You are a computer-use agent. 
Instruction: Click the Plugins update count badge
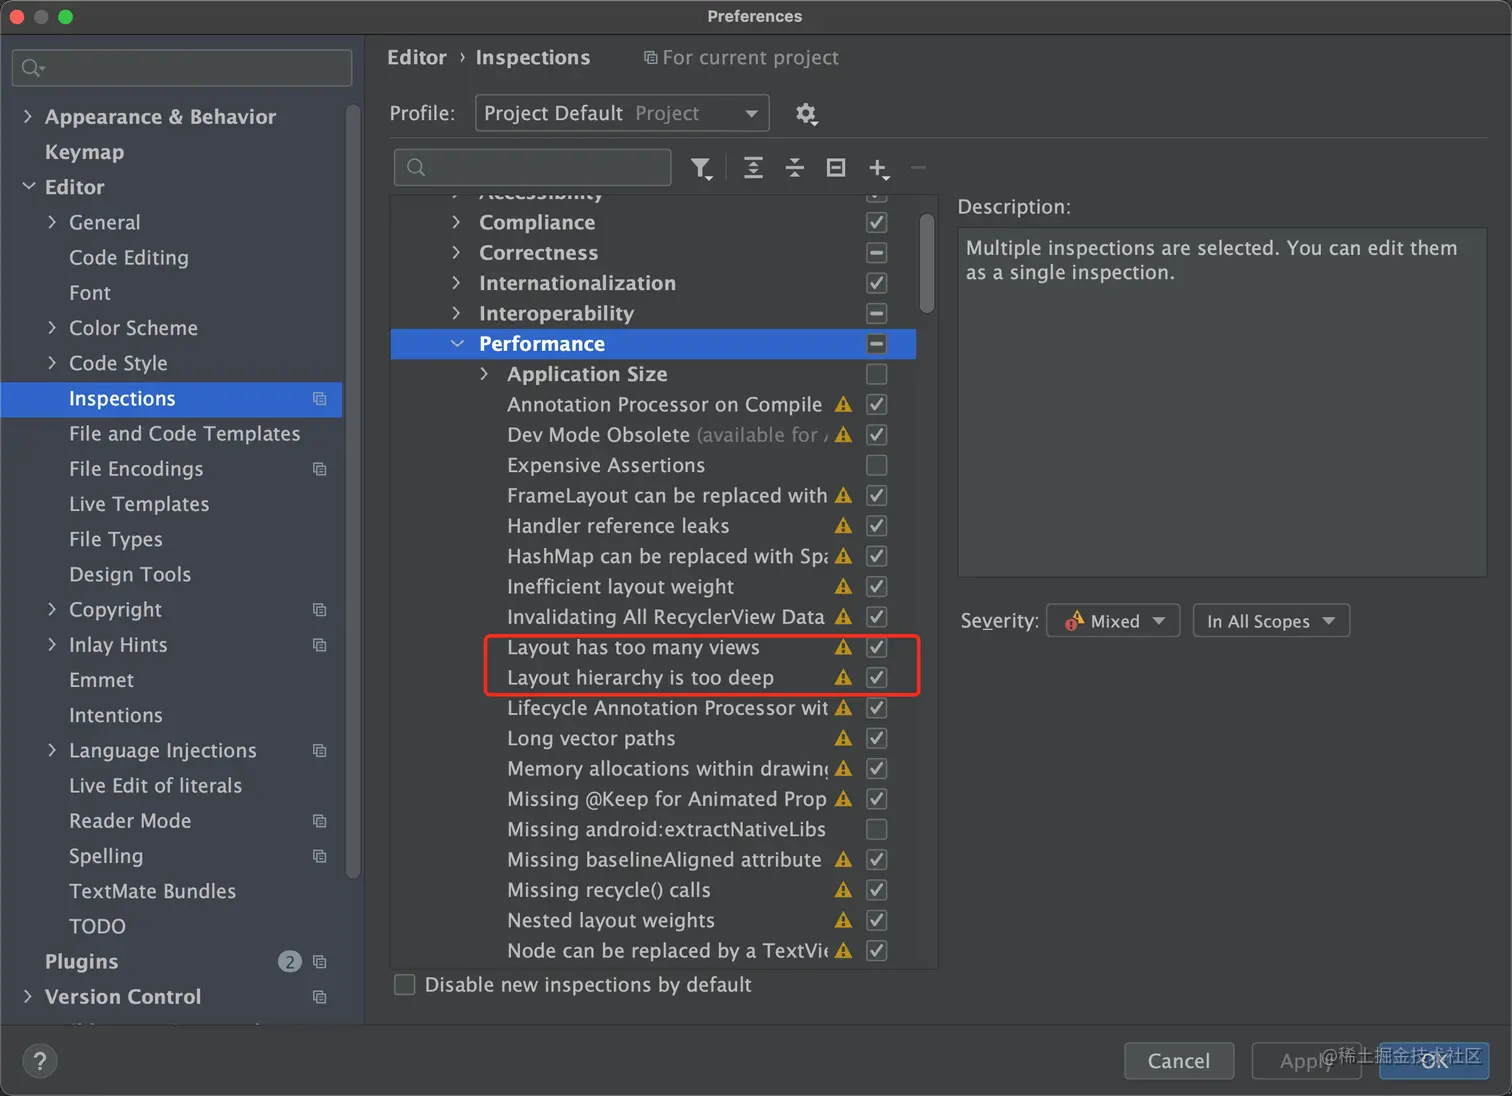(289, 962)
